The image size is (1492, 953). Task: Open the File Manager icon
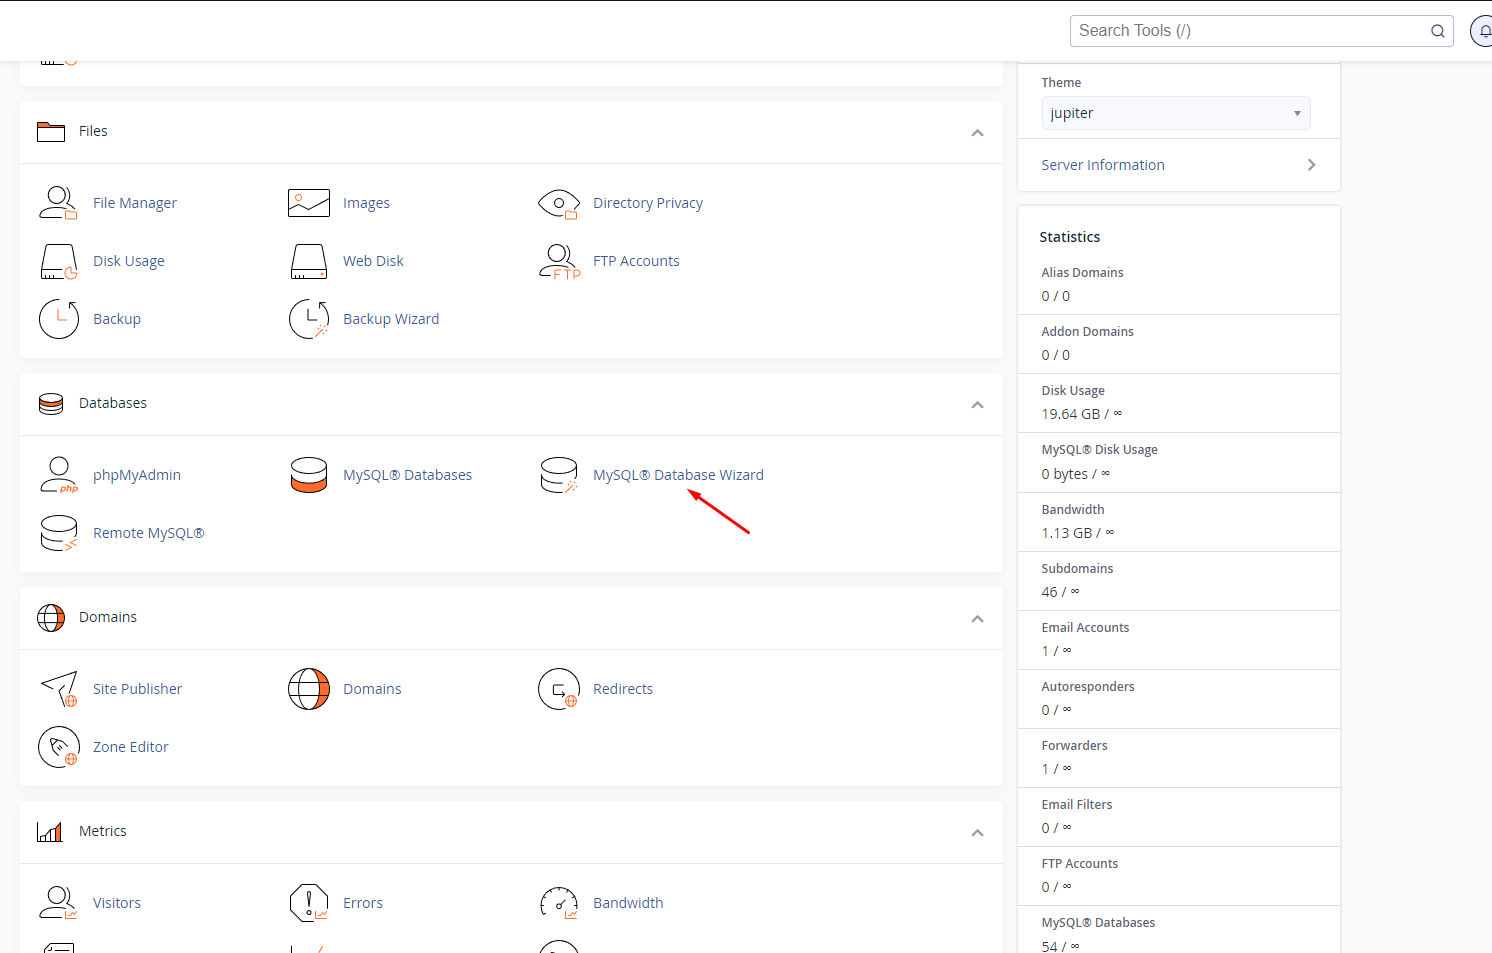(58, 203)
